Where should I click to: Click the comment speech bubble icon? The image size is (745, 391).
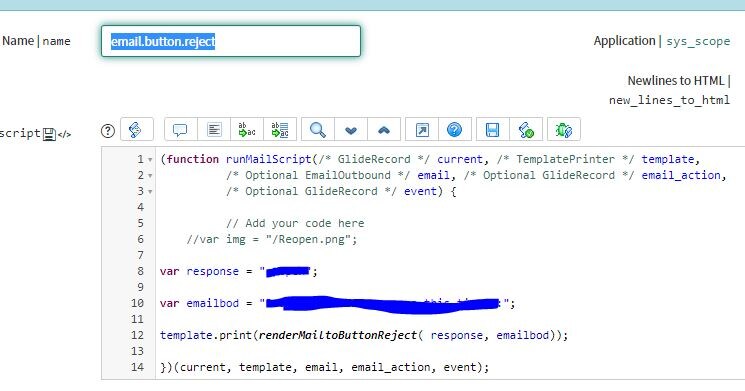[181, 129]
